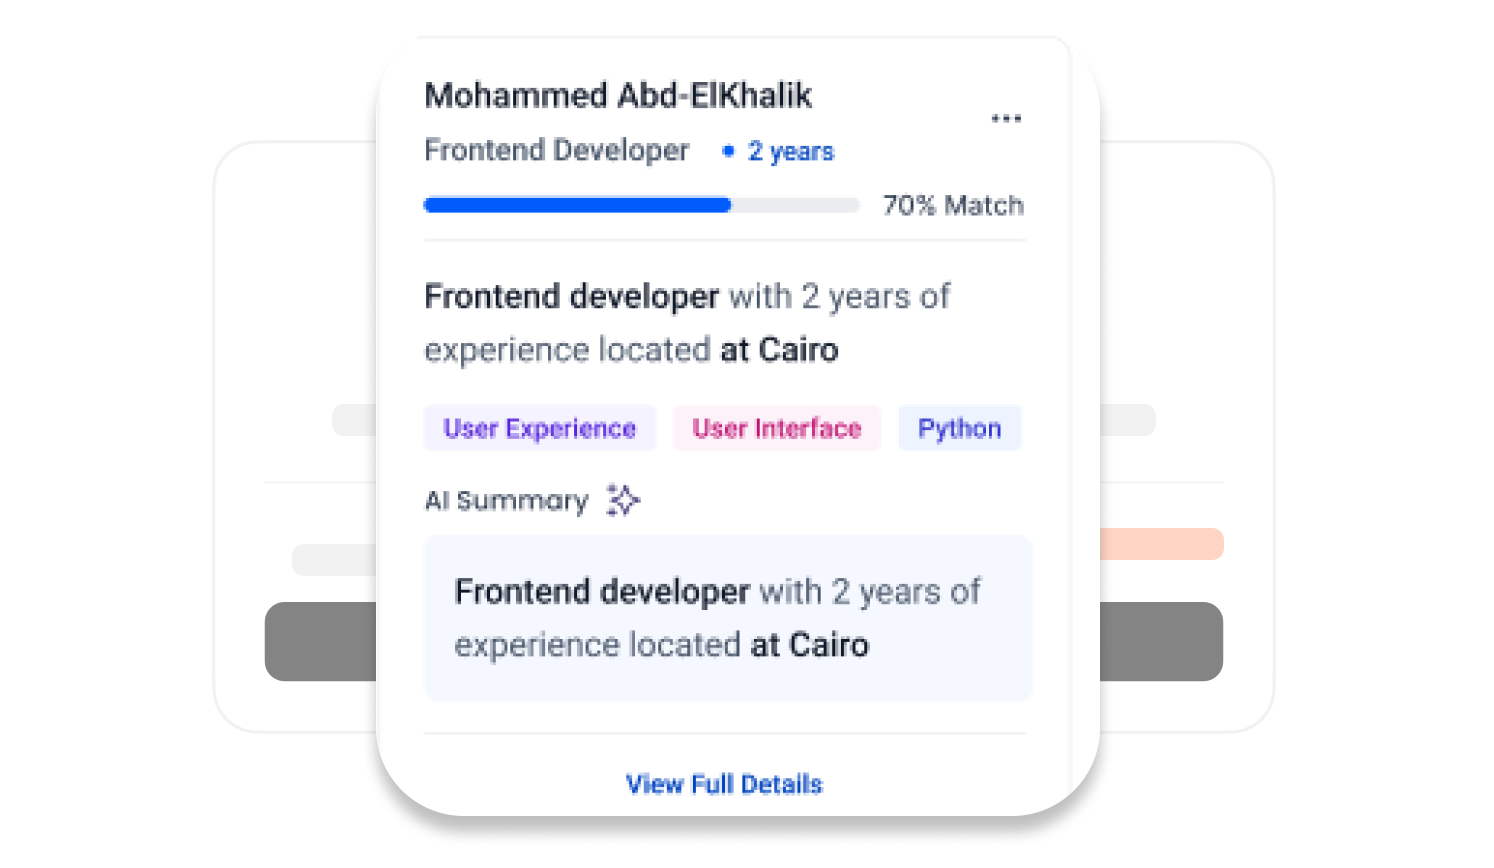Select the User Interface skill tag

(x=777, y=428)
